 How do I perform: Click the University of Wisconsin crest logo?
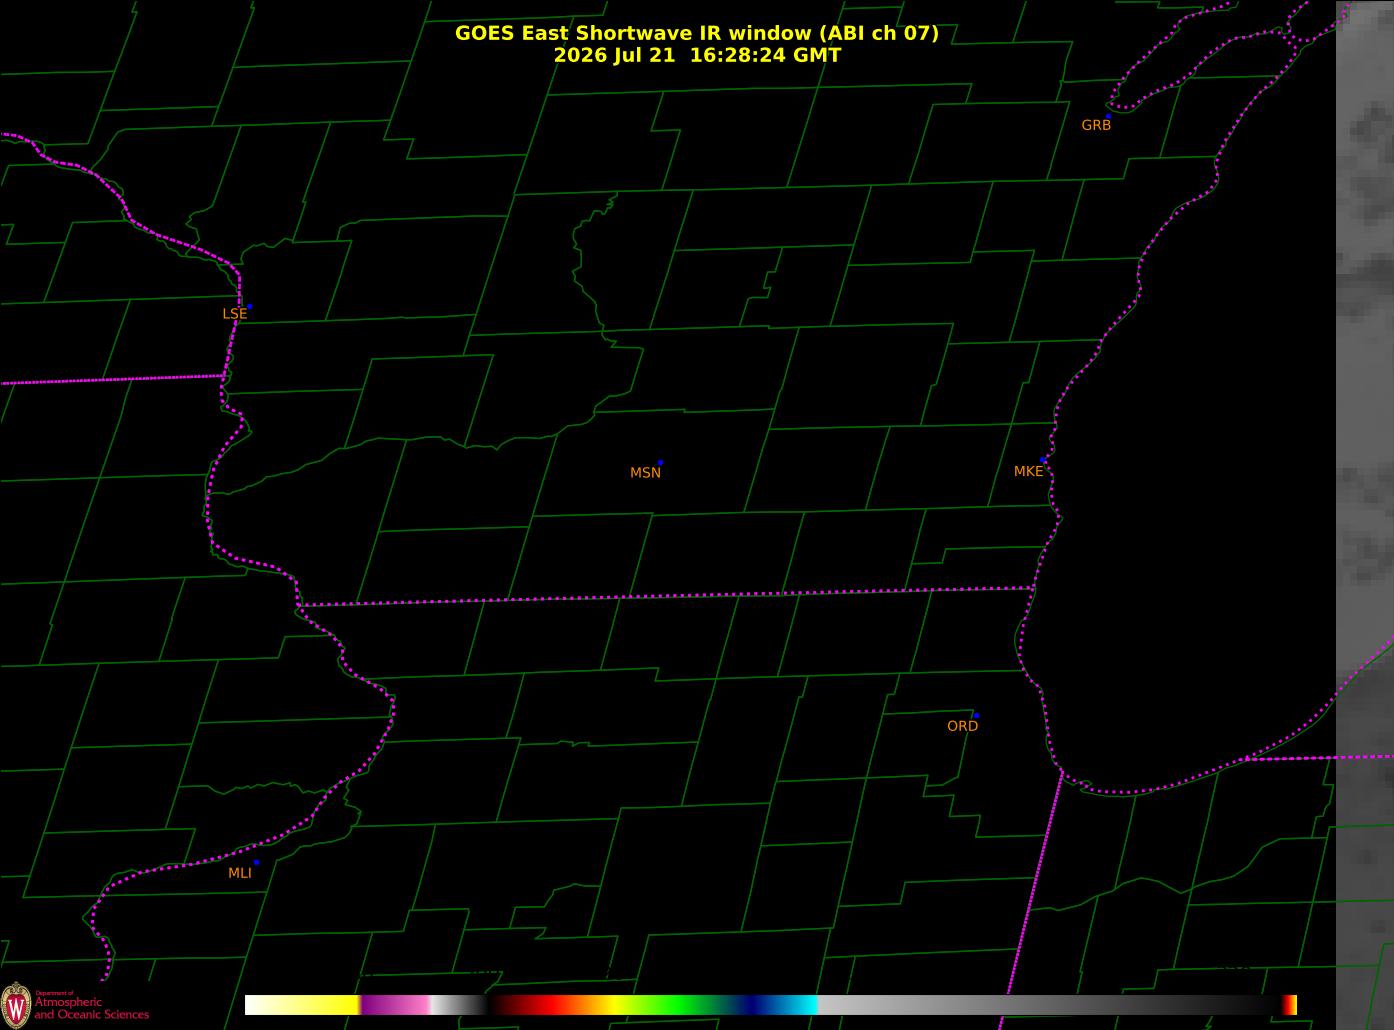point(16,1004)
